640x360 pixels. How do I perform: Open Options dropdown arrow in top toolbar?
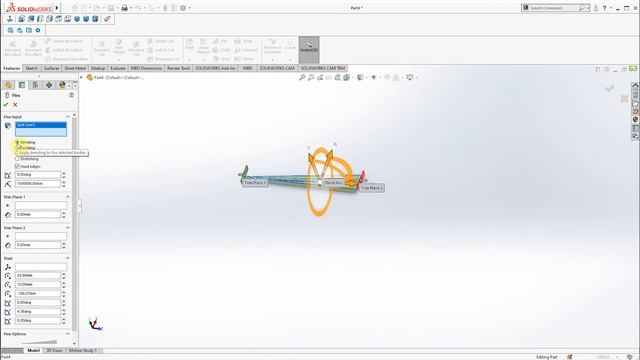(189, 8)
